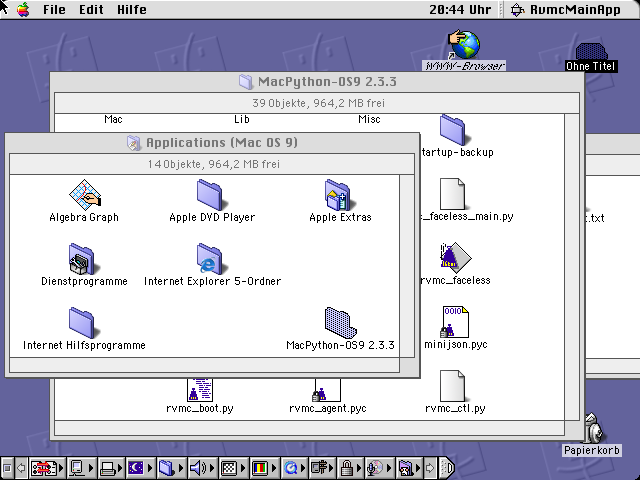This screenshot has width=640, height=480.
Task: Select the rvmc_boot.py script file
Action: (x=200, y=390)
